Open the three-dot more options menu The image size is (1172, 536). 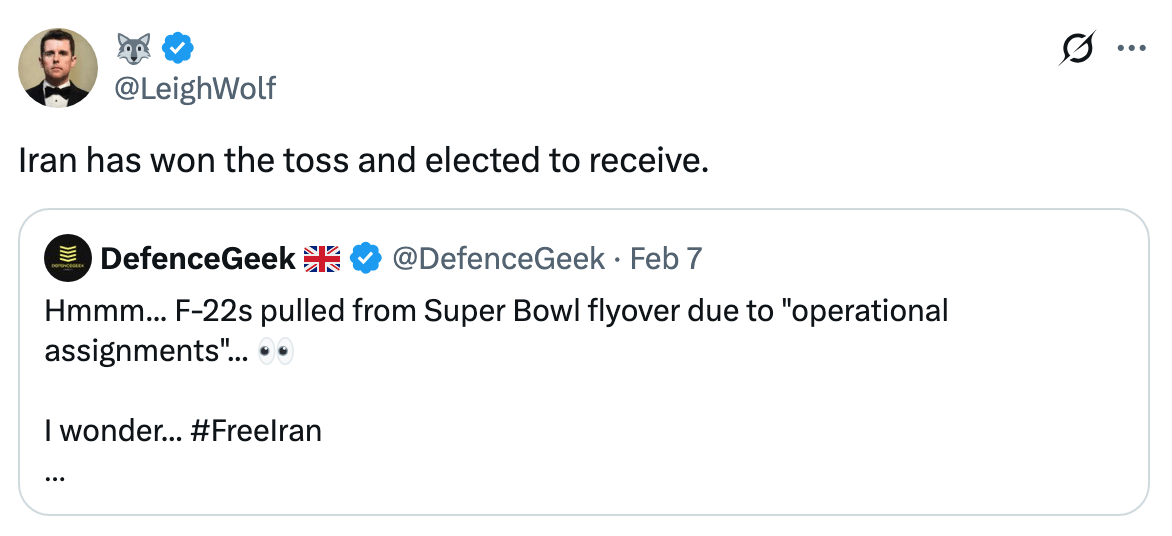click(1131, 49)
